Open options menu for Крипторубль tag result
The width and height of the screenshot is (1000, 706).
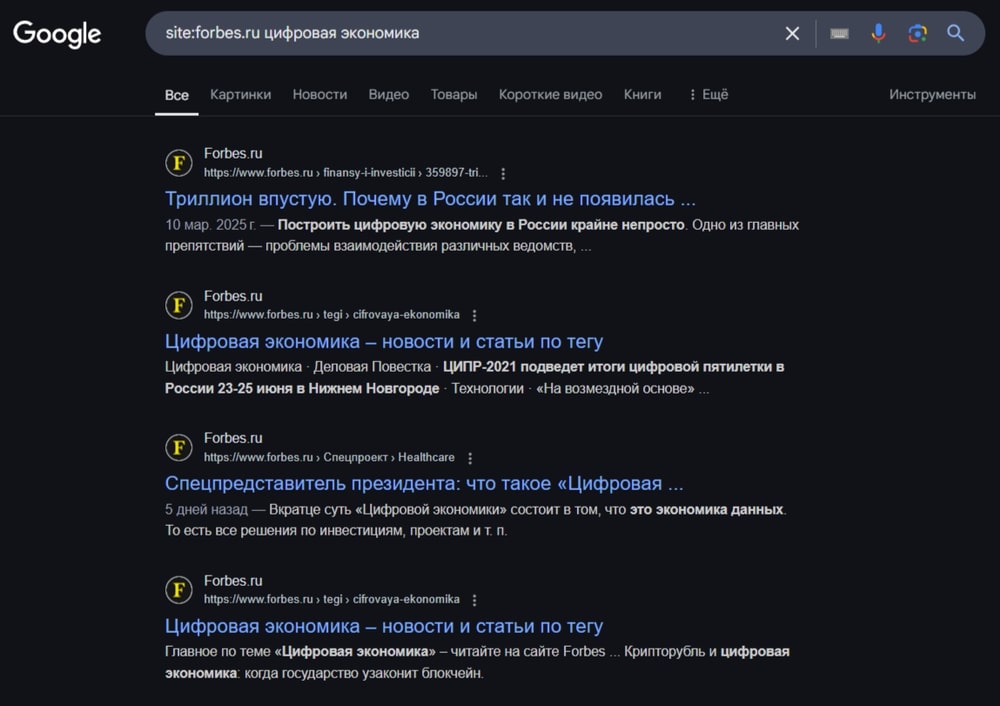474,600
